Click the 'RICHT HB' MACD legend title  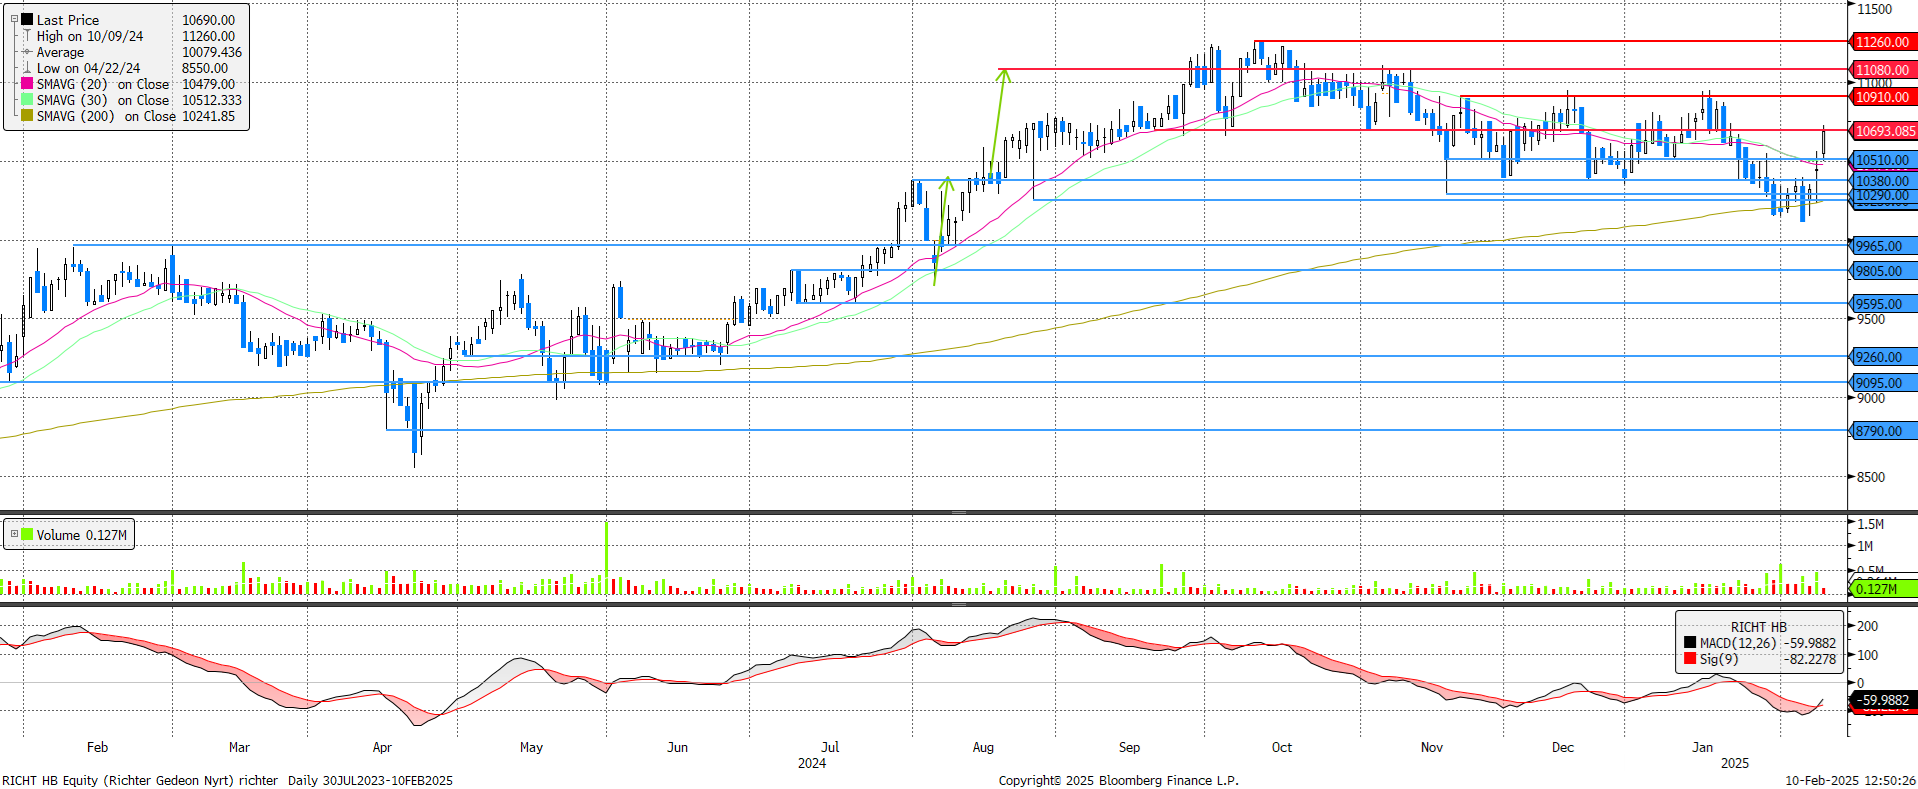tap(1759, 627)
